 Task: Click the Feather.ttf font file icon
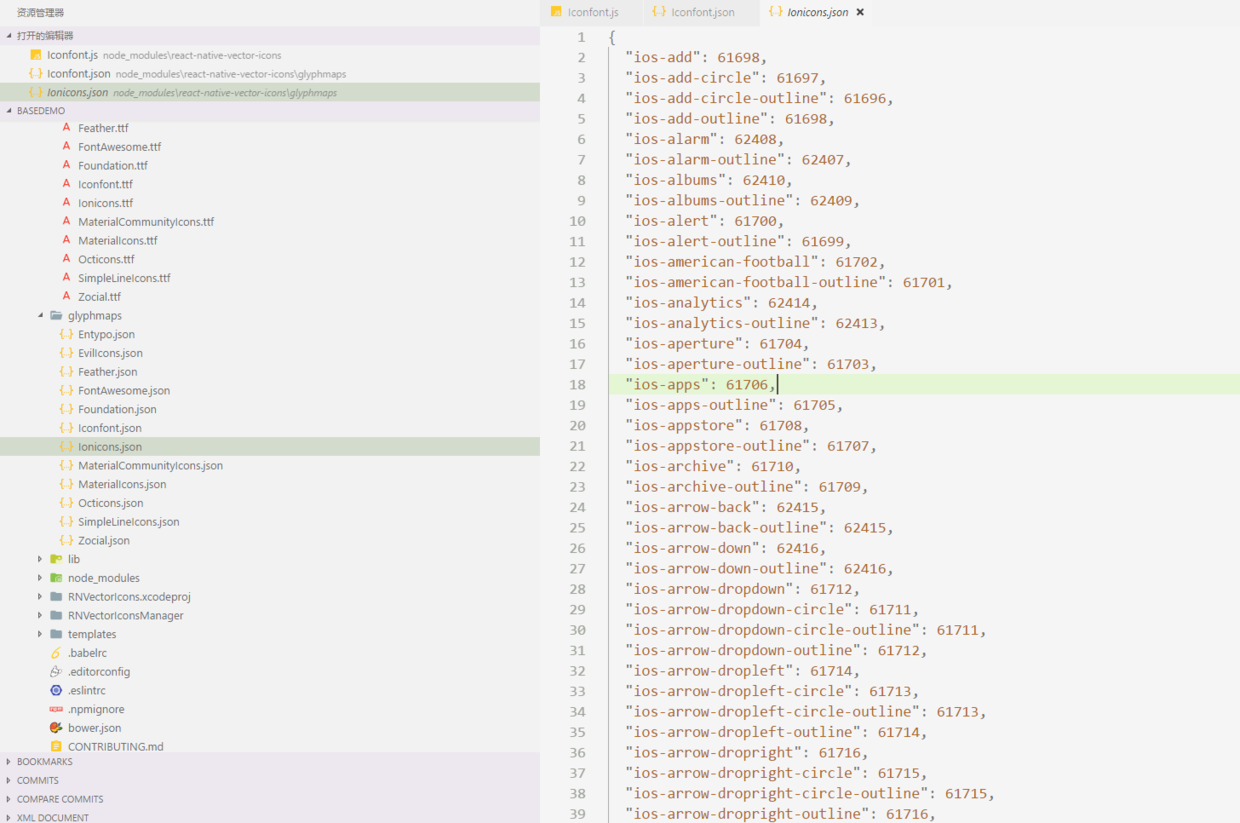pyautogui.click(x=67, y=128)
